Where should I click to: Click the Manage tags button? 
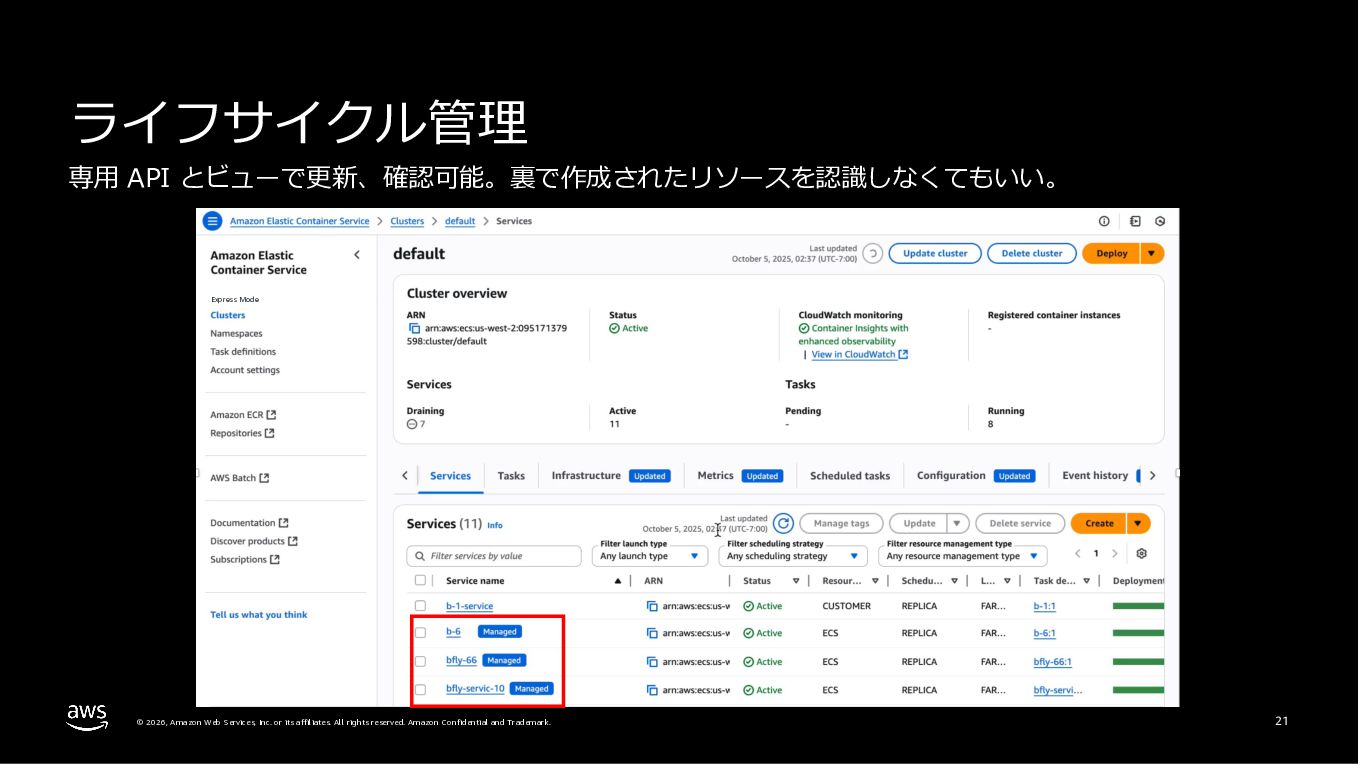[x=841, y=523]
